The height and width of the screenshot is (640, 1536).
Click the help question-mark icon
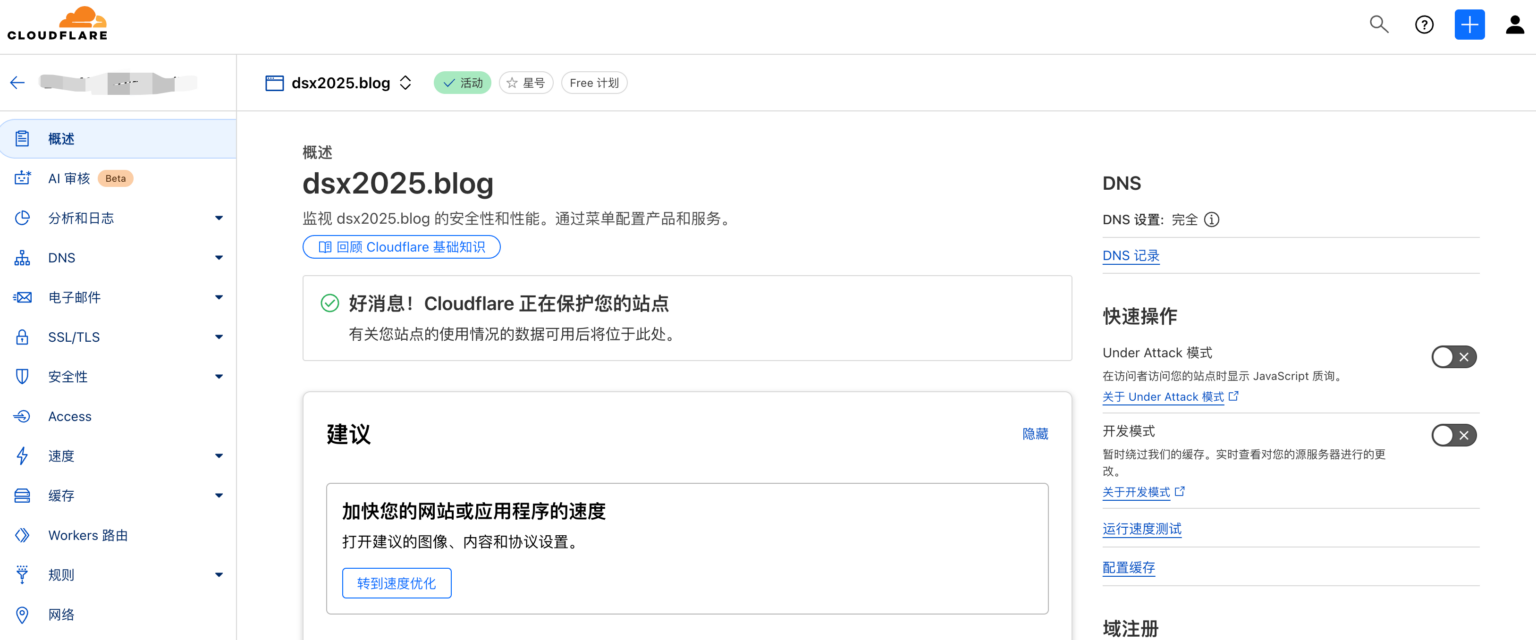point(1424,24)
